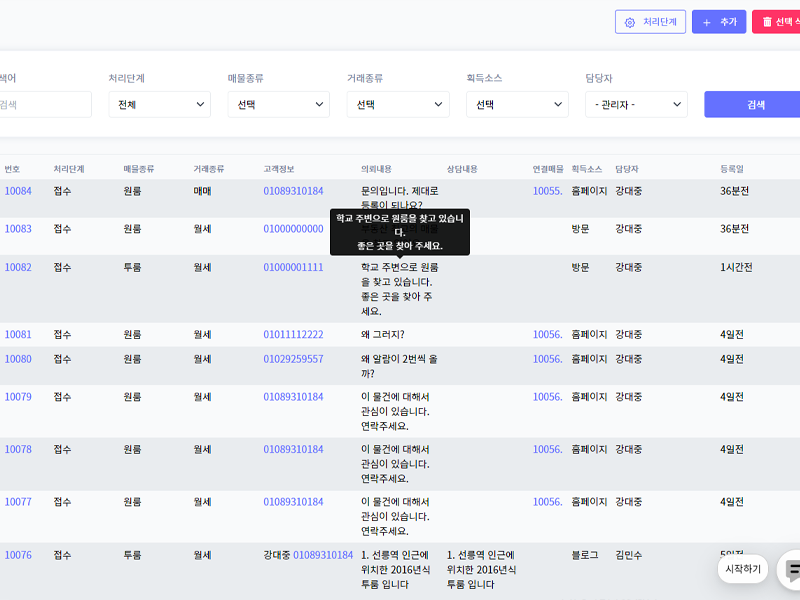Open request number 10081
Viewport: 800px width, 600px height.
(x=18, y=335)
